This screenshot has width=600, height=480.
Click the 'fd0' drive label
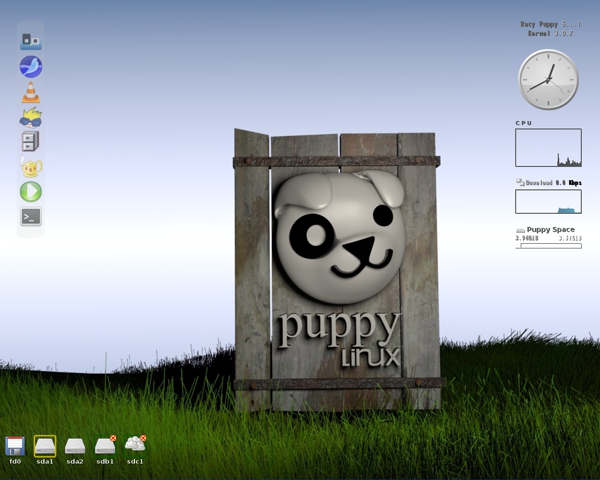[15, 462]
